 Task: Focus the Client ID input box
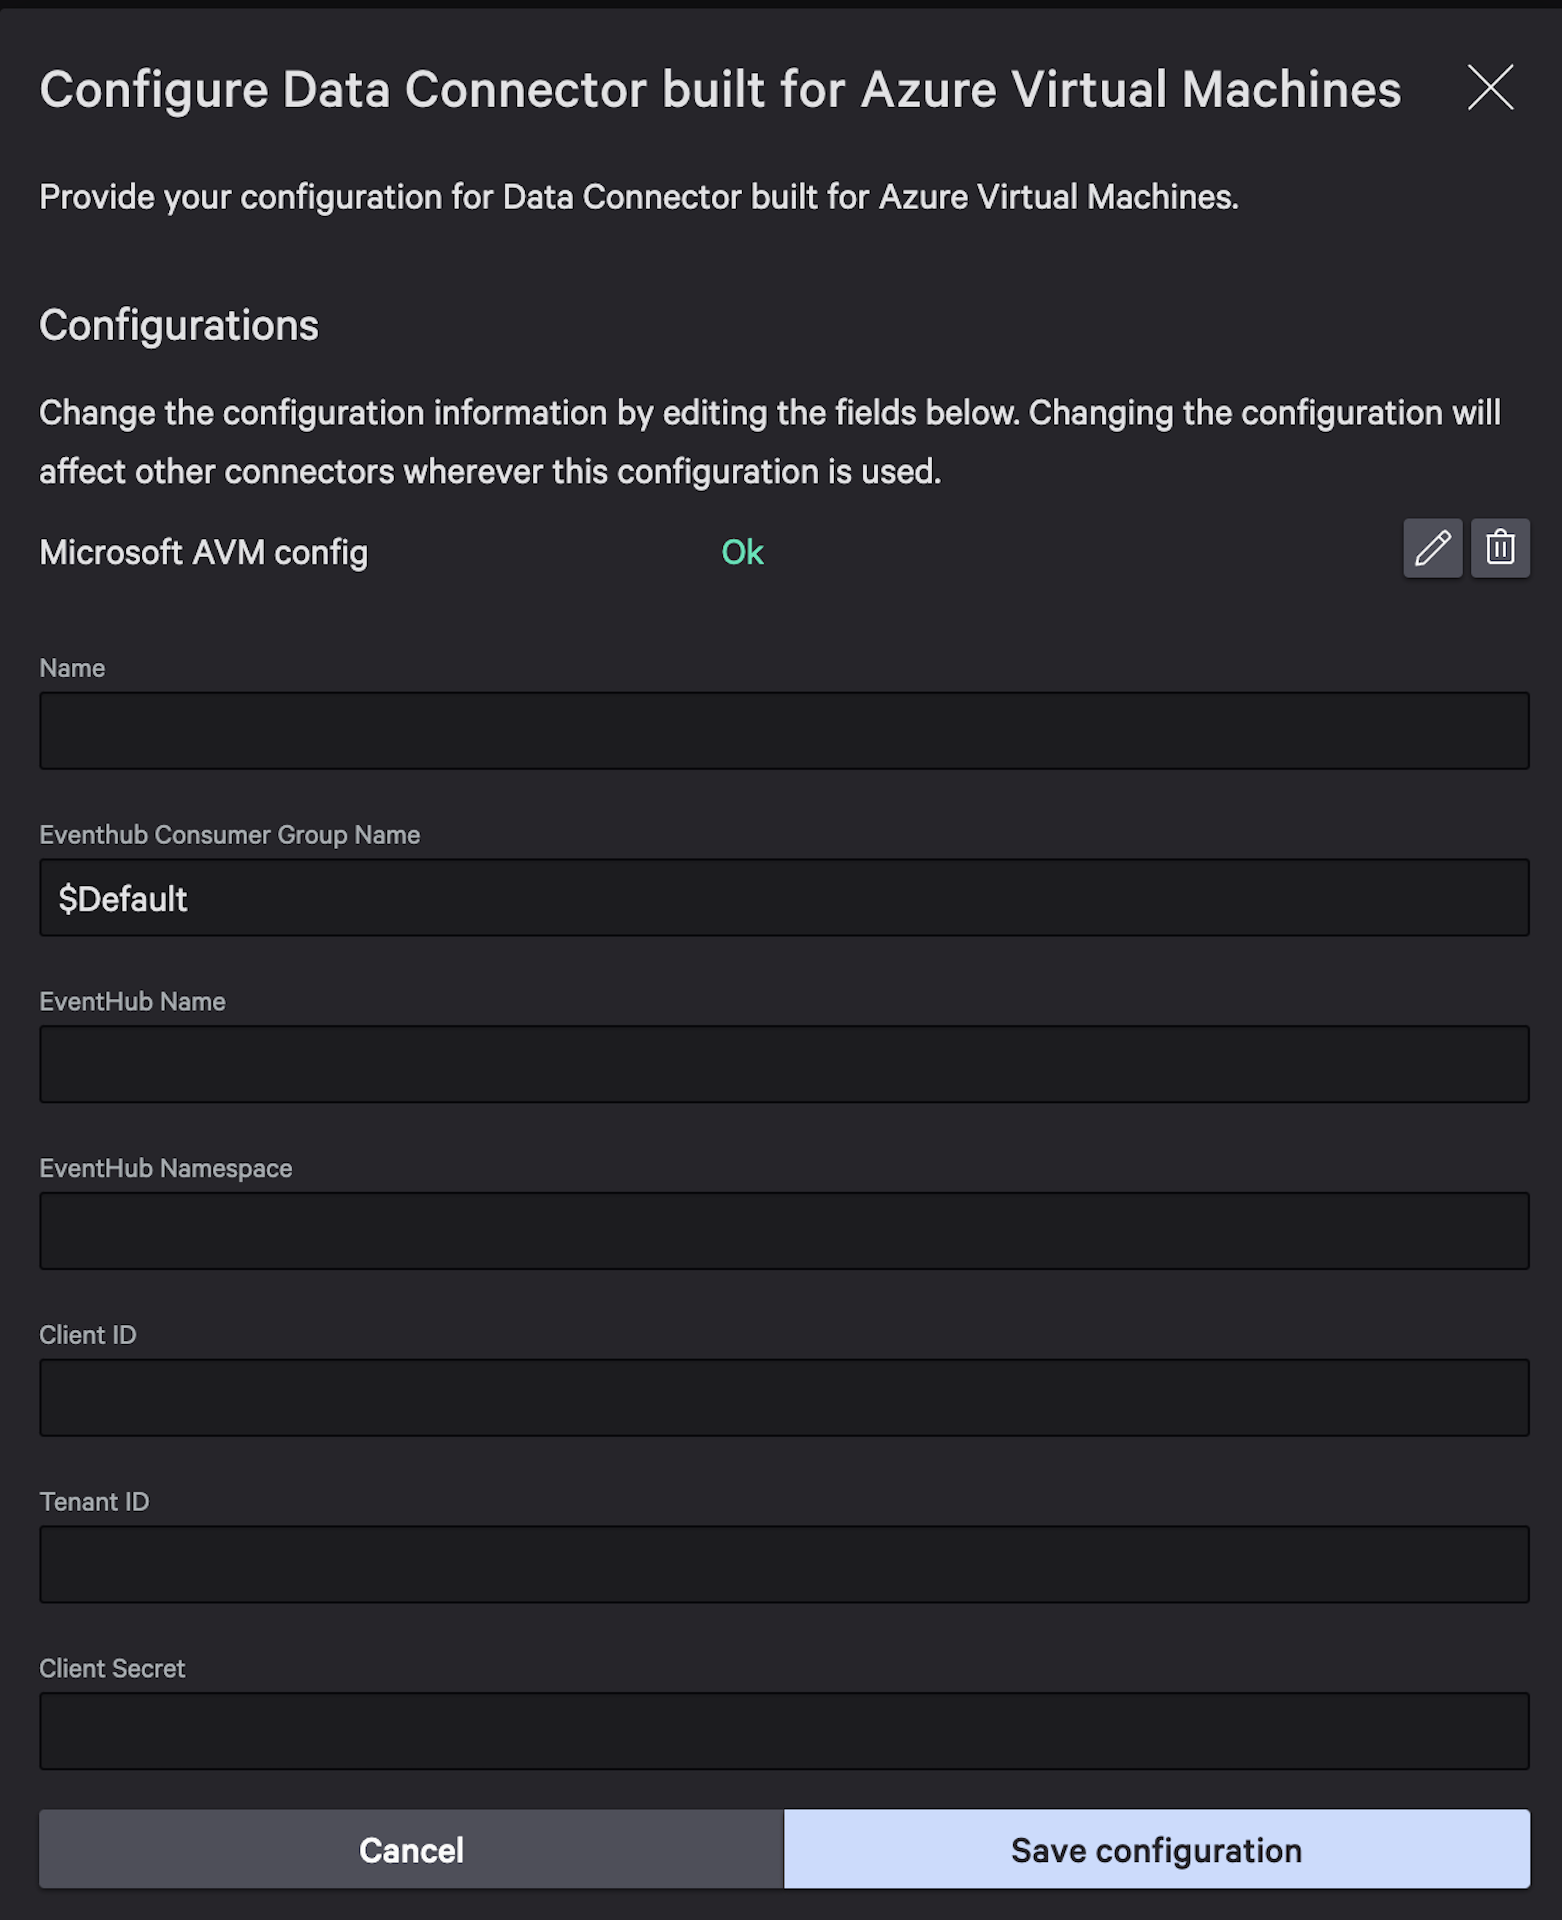tap(784, 1398)
